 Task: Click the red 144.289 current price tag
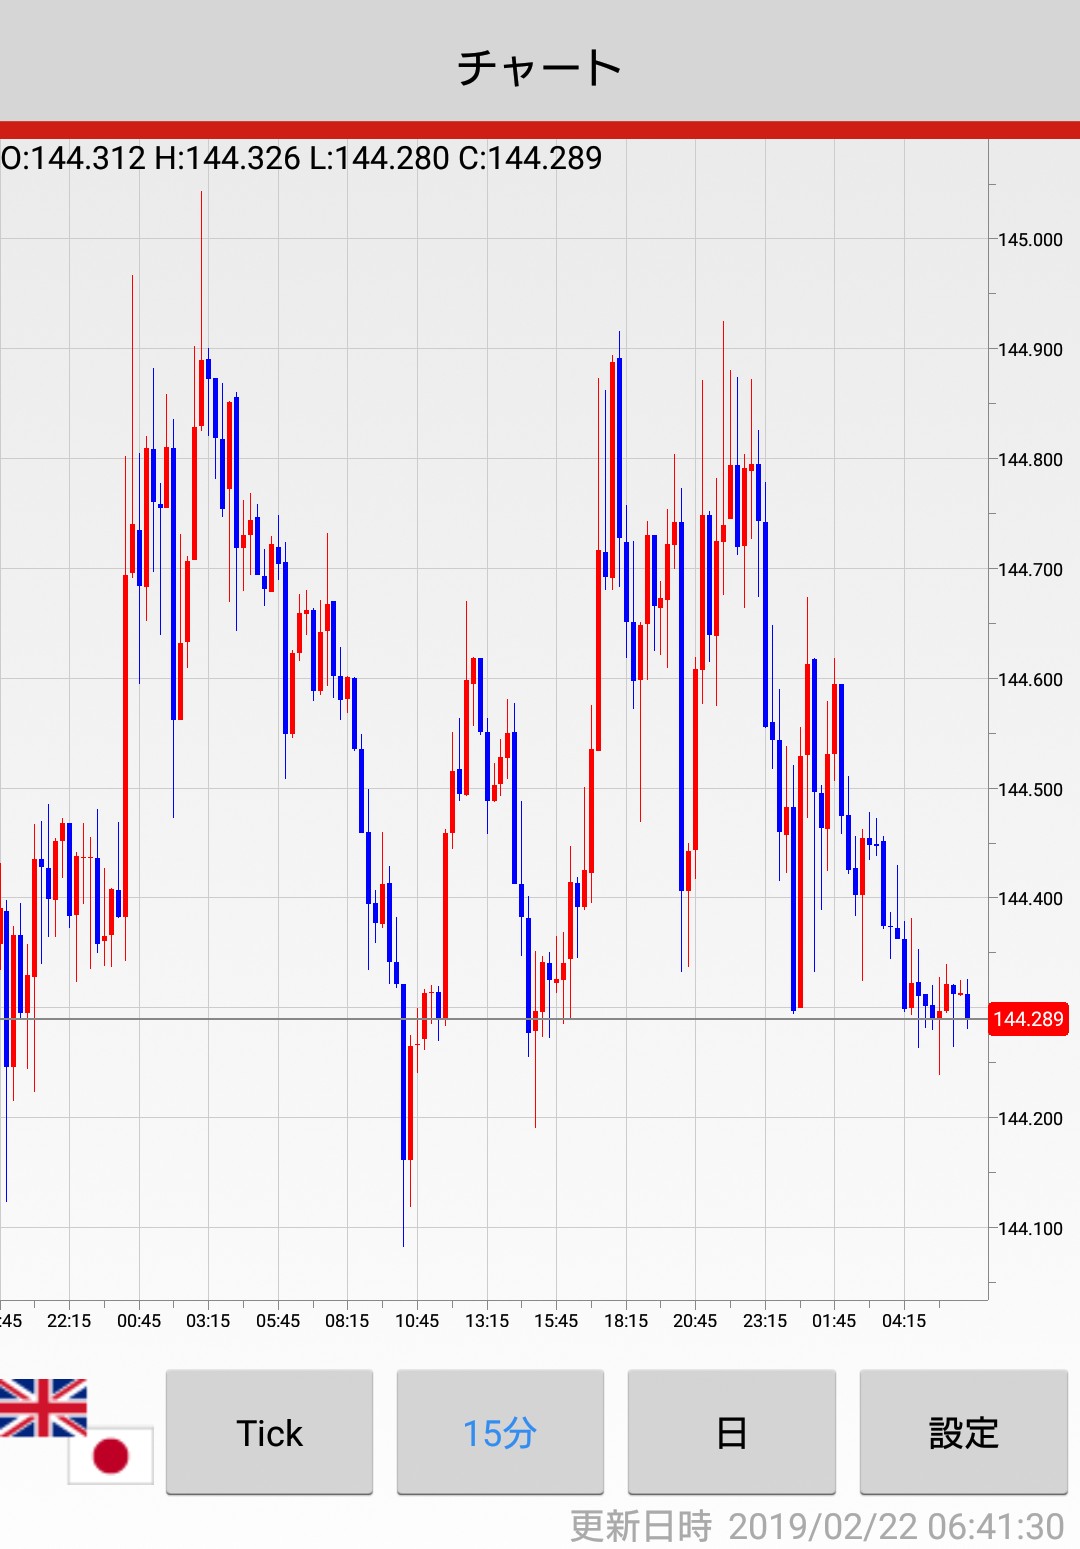[1028, 1019]
